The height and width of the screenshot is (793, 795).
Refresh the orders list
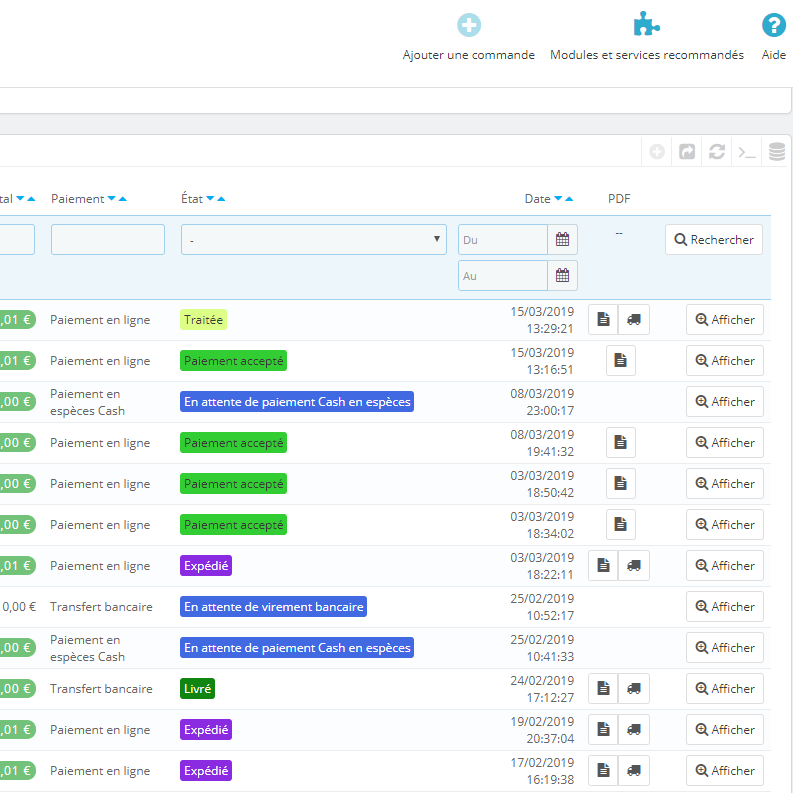716,152
